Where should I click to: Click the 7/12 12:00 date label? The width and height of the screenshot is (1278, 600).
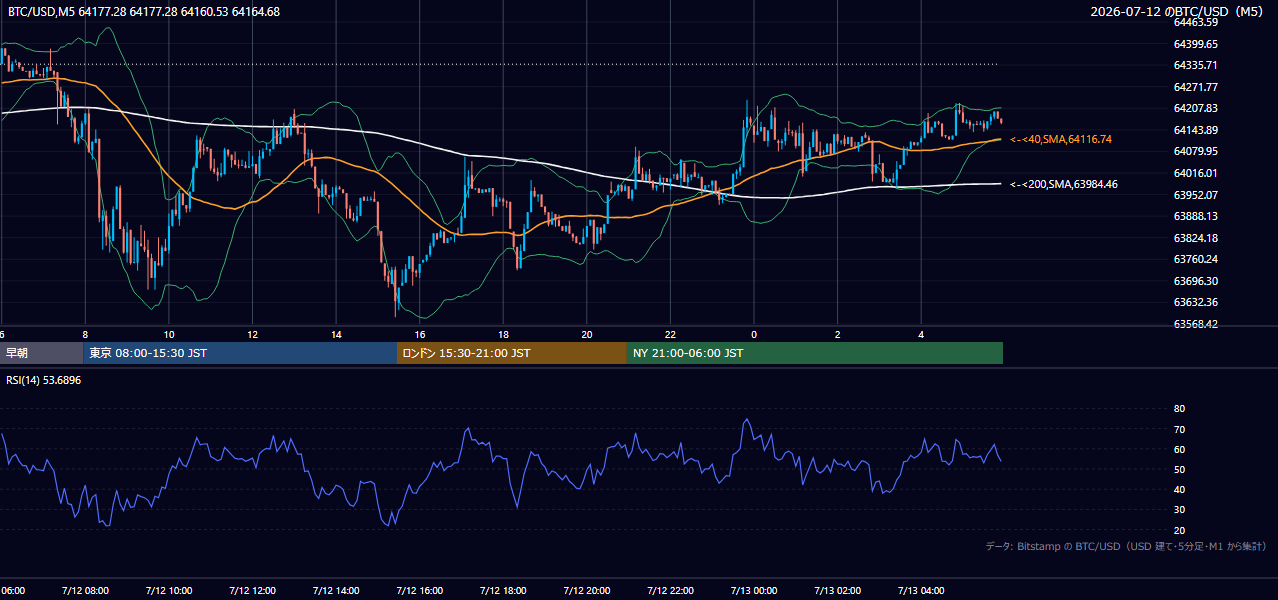[252, 590]
